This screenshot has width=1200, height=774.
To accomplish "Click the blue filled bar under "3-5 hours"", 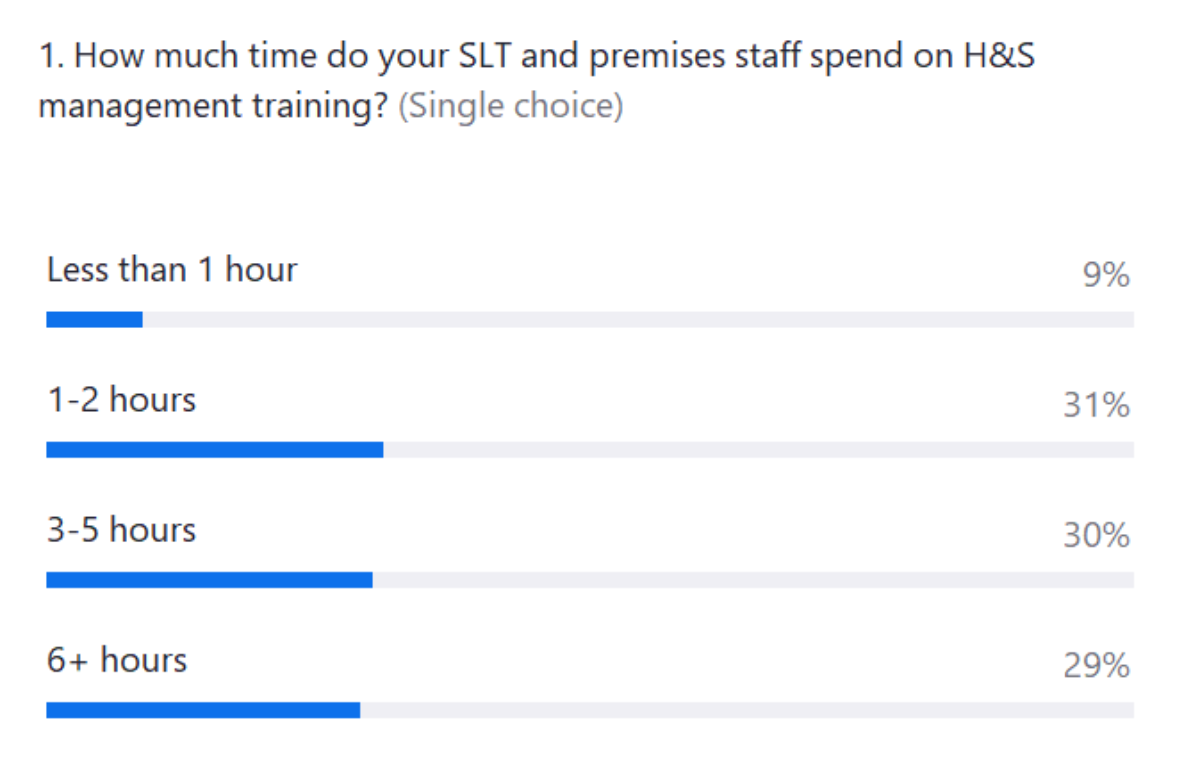I will point(209,580).
